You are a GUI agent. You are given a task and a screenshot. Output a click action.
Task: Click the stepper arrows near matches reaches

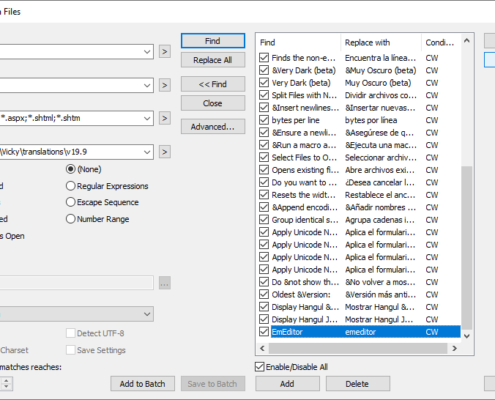[6, 384]
